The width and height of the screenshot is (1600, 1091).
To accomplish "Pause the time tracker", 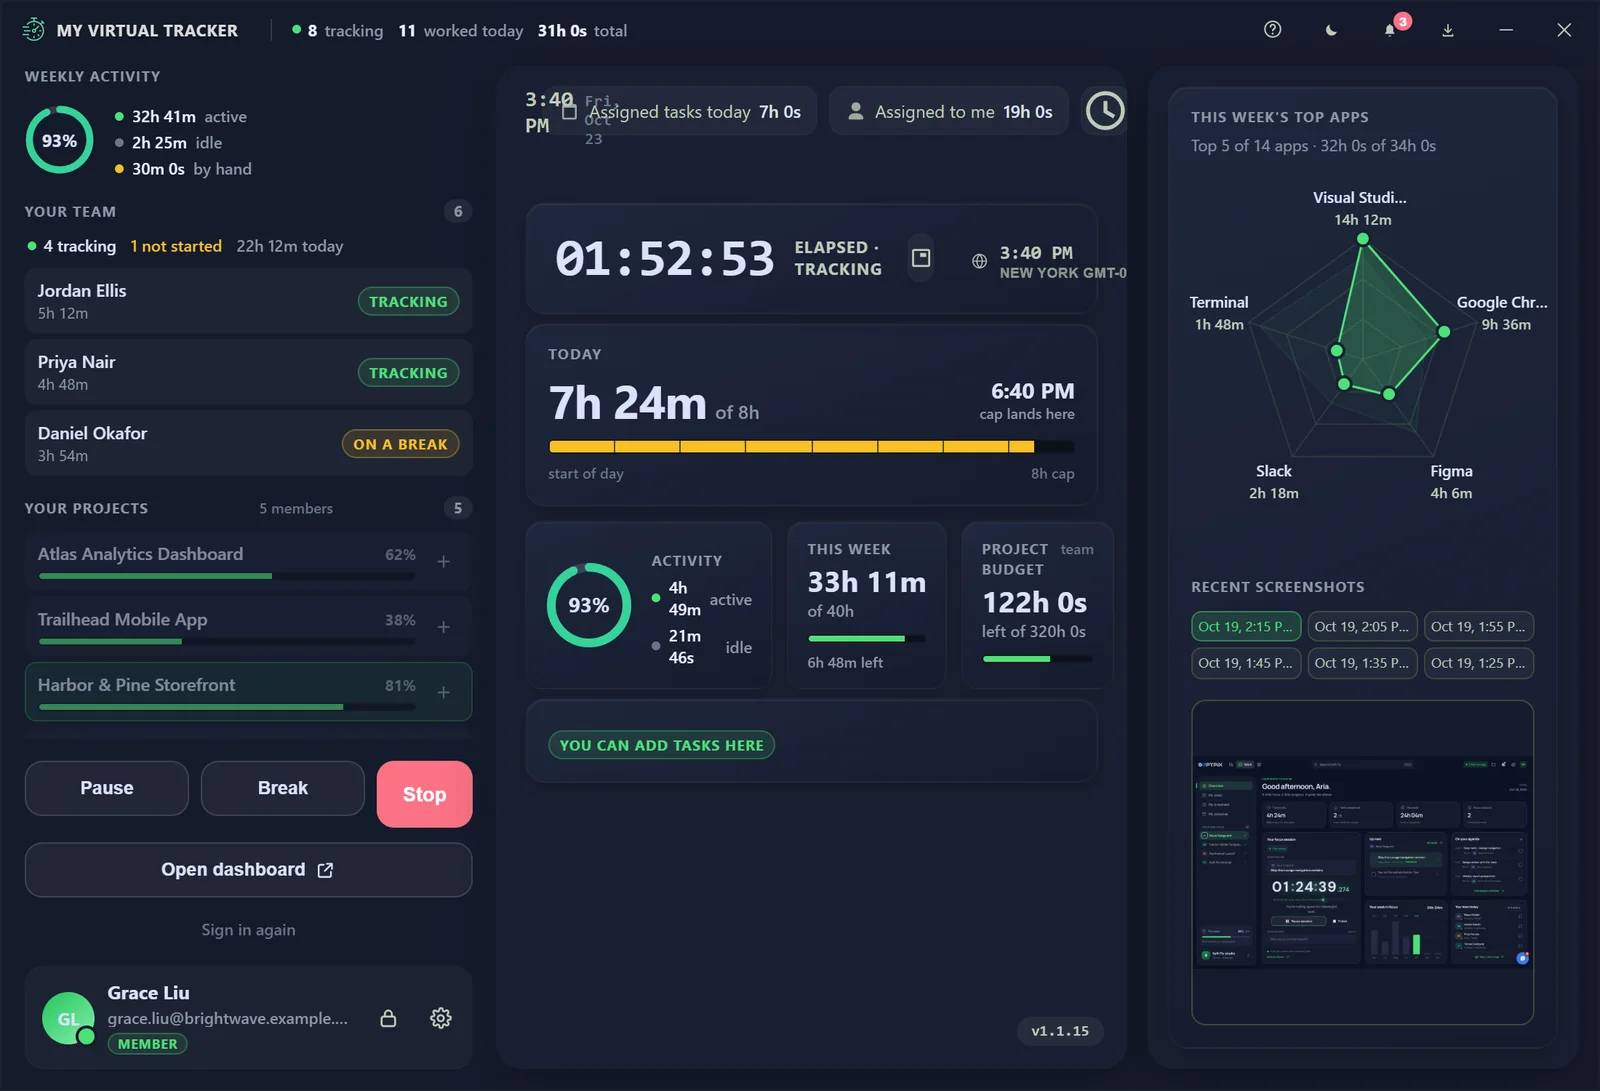I will (107, 788).
